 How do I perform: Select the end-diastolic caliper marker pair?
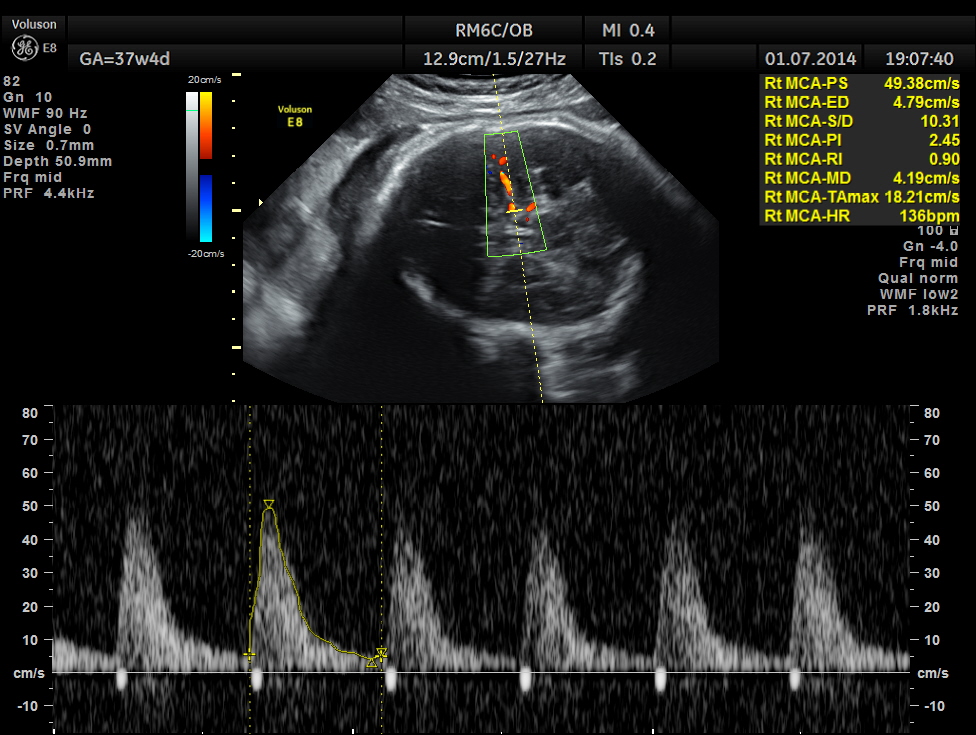(x=376, y=657)
